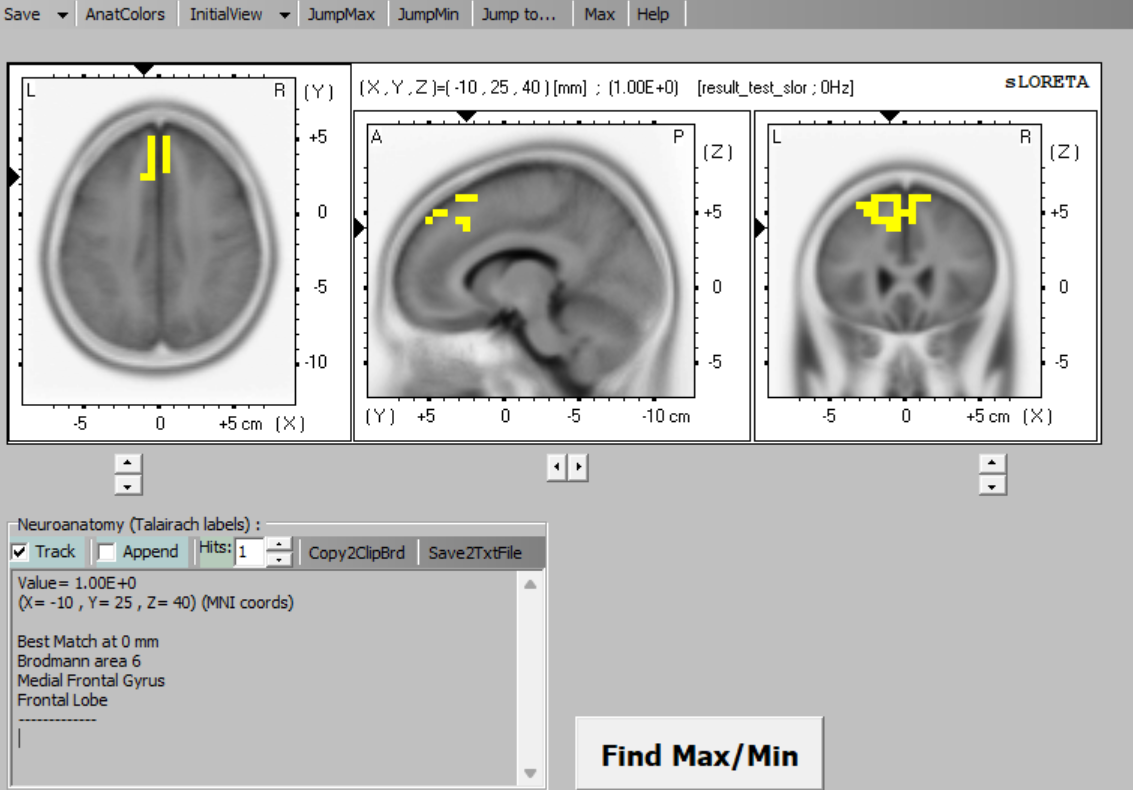The width and height of the screenshot is (1133, 790).
Task: Click up arrow below coronal slice view
Action: [991, 464]
